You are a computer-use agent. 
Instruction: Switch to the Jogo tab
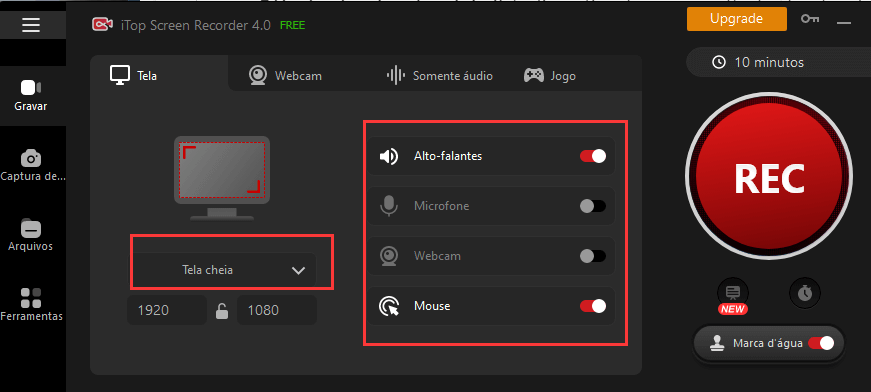click(550, 76)
